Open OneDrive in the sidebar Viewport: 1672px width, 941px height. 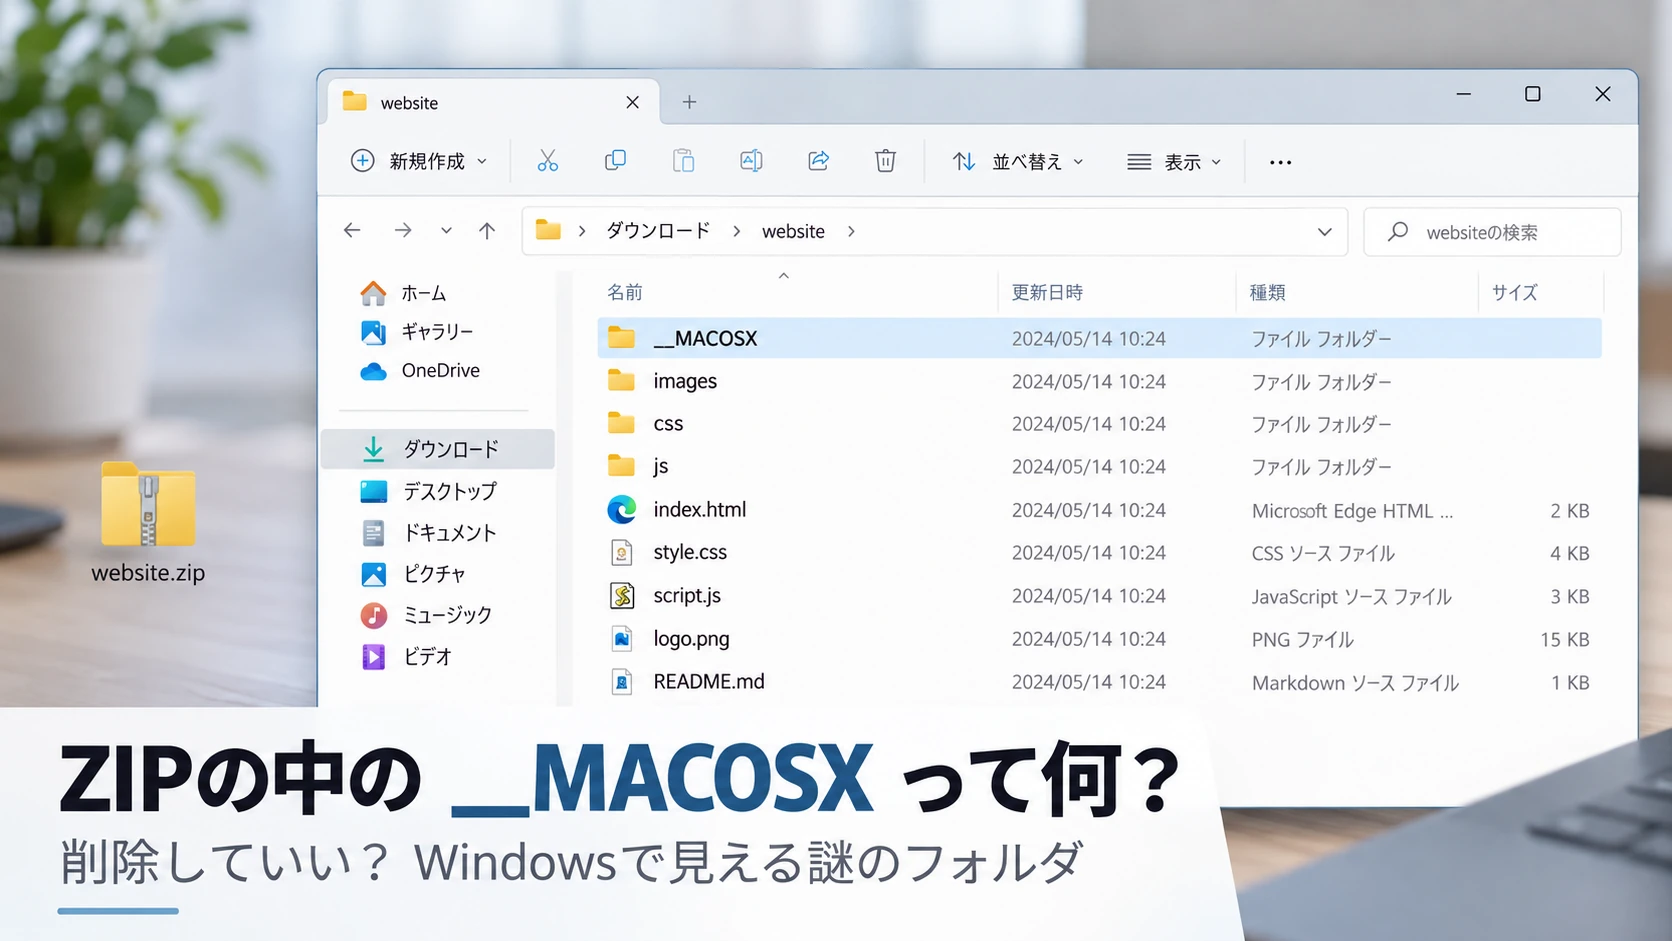coord(420,371)
